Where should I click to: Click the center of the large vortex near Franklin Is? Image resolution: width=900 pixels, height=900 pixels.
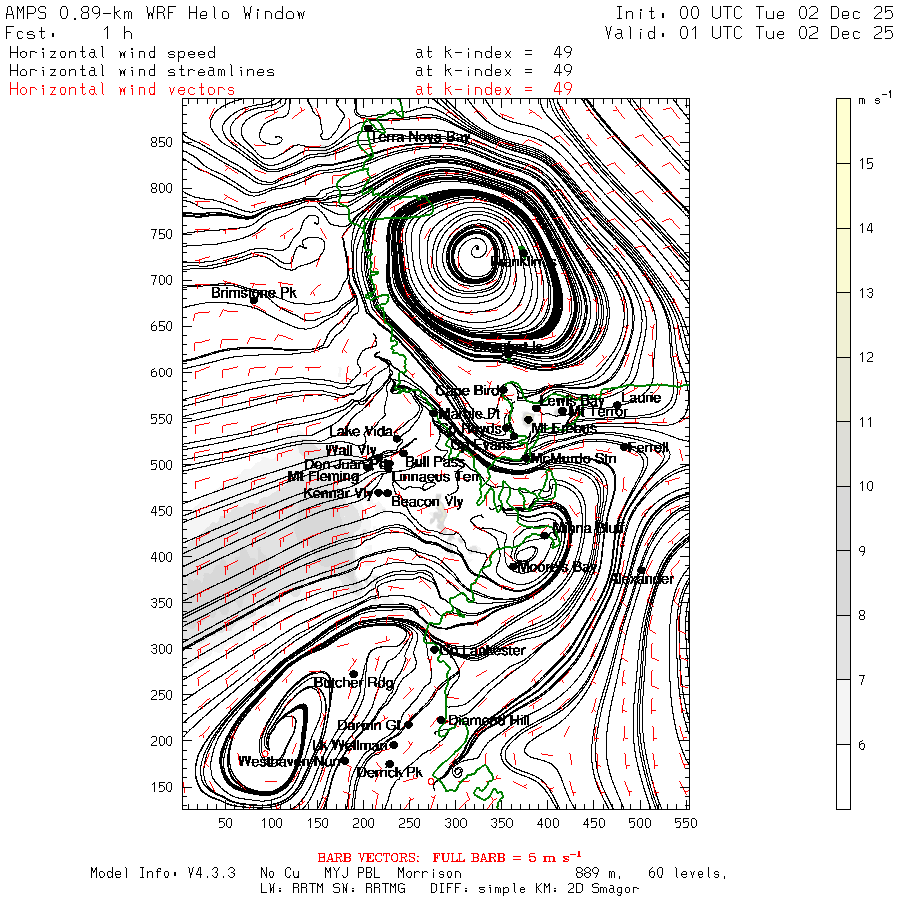(x=476, y=246)
